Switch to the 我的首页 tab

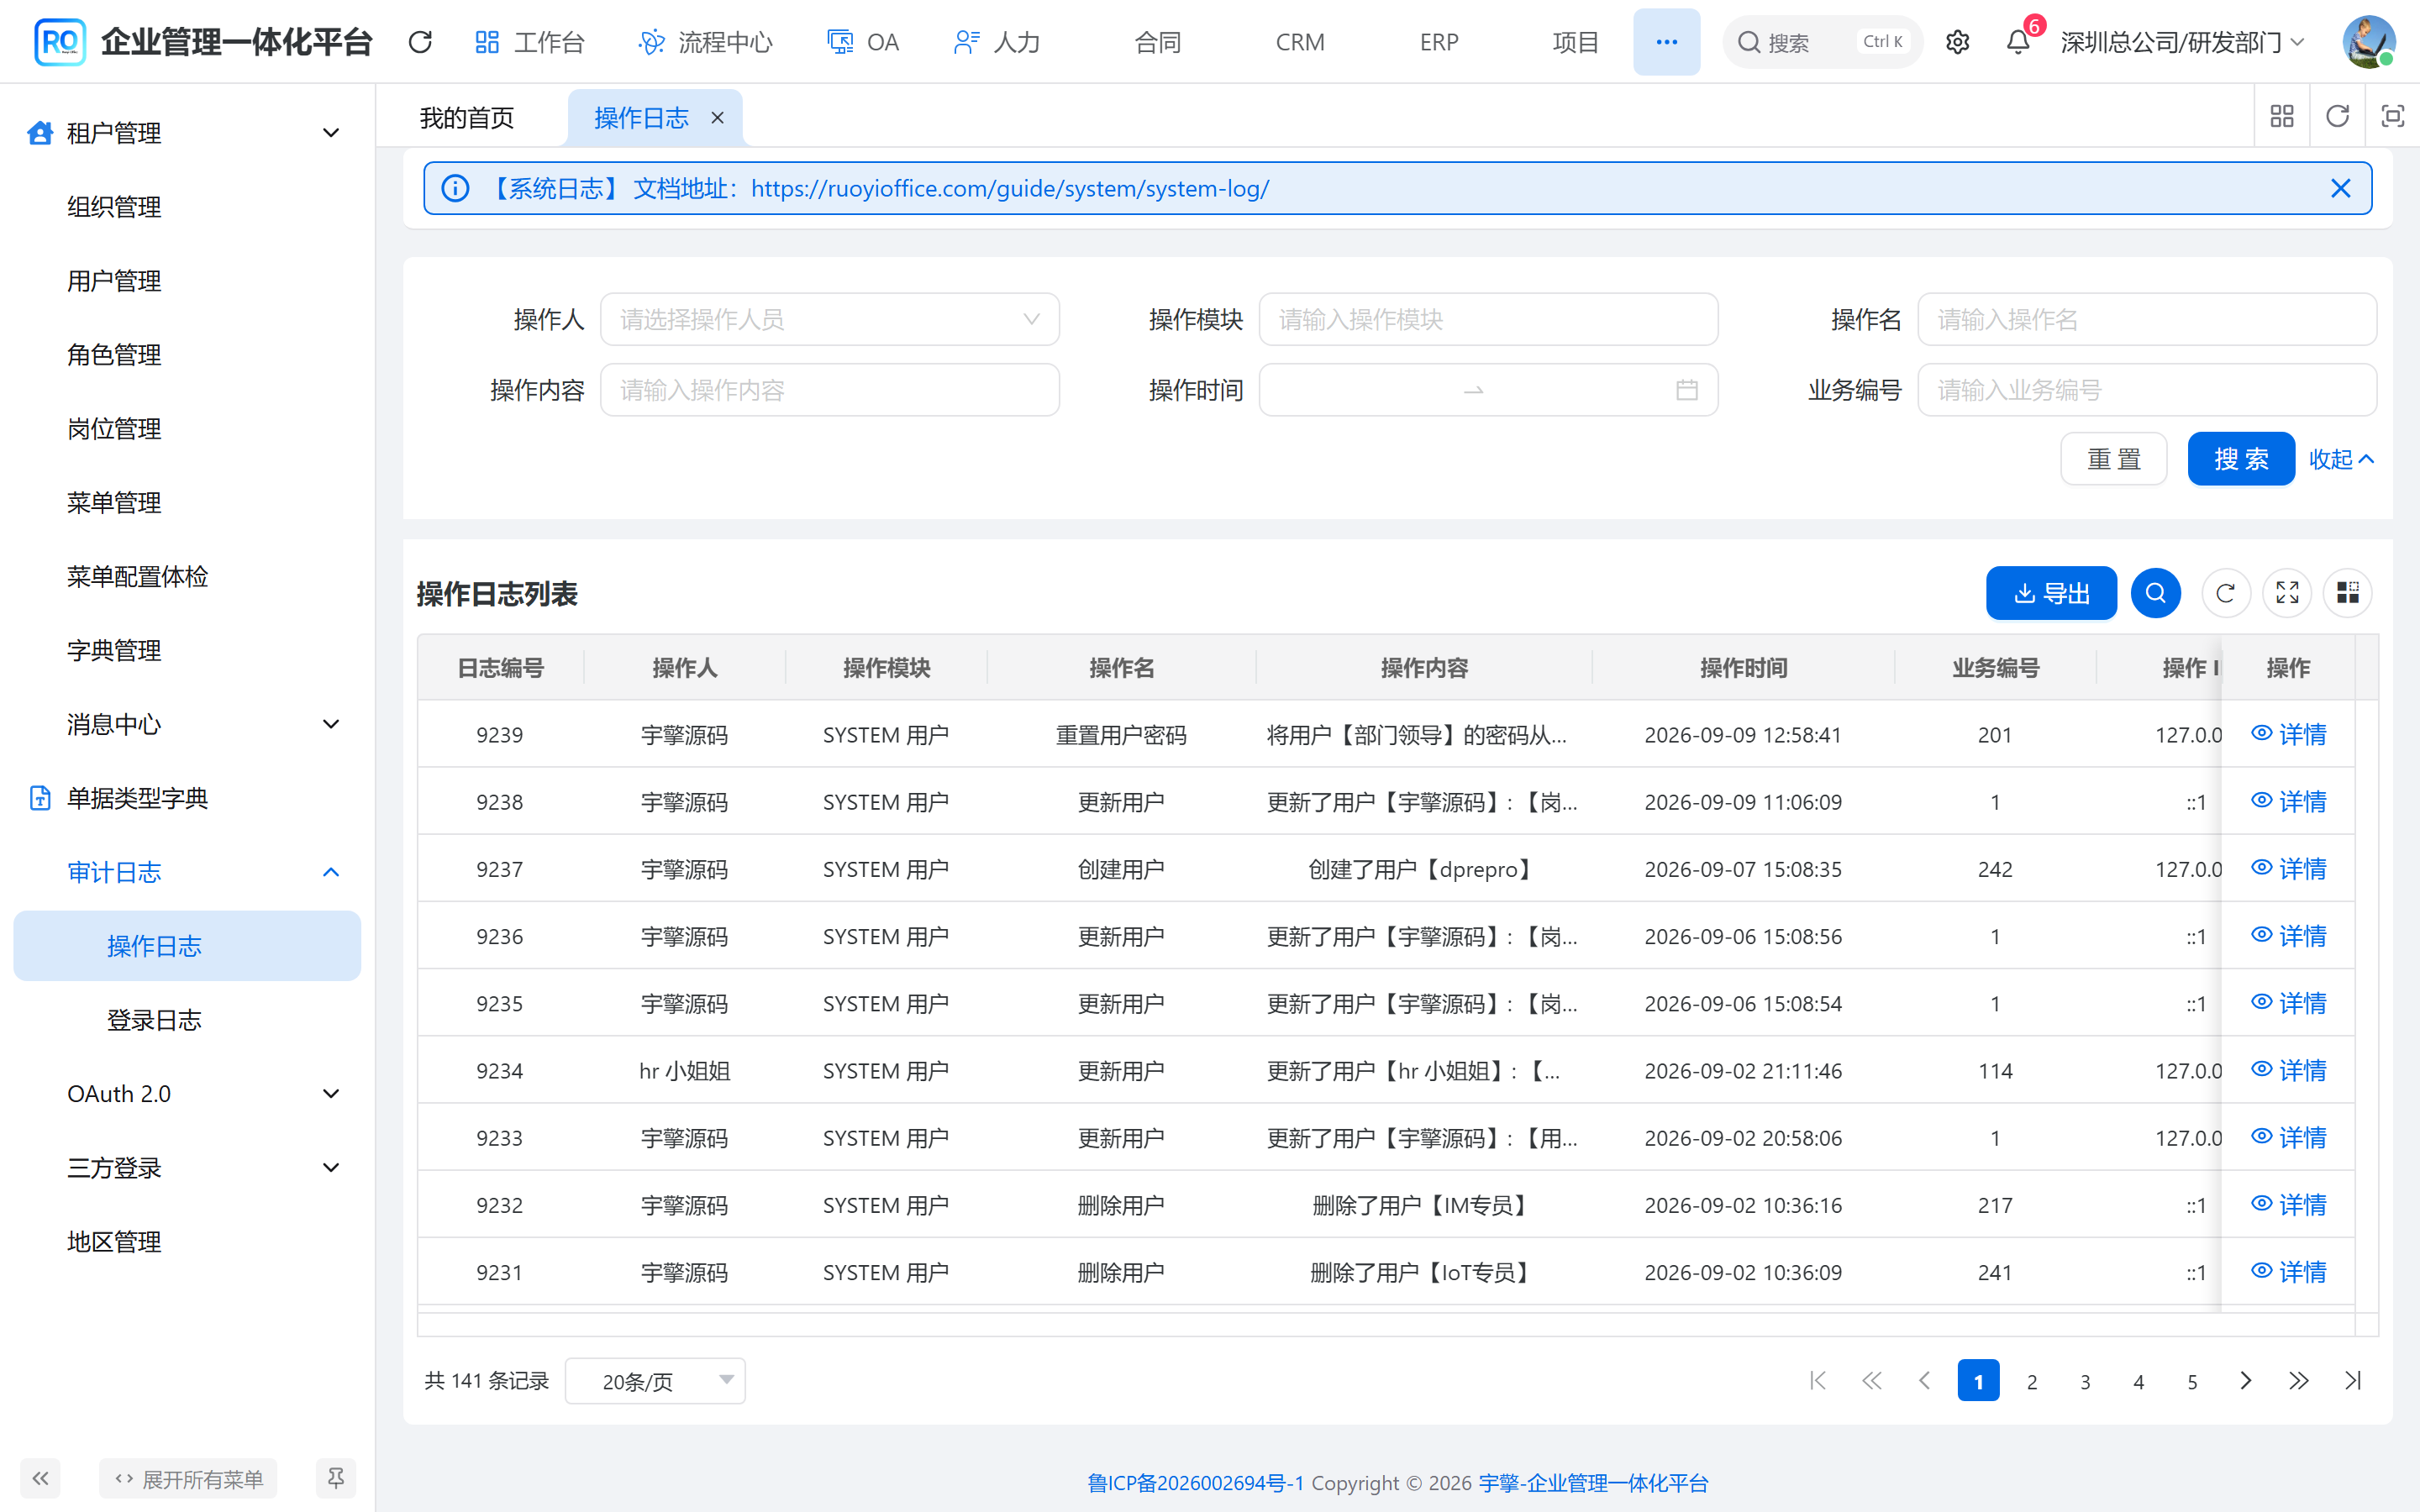pos(466,118)
